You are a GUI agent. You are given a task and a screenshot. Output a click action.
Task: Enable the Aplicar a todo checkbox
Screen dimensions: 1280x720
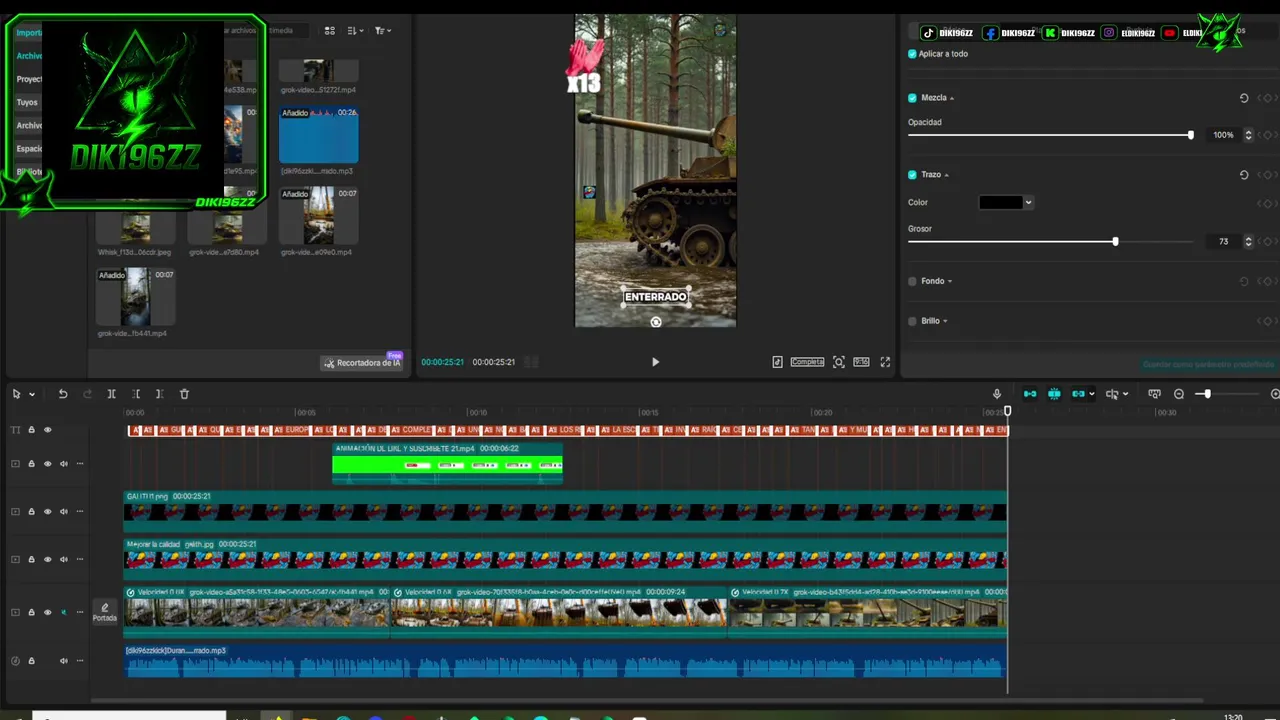click(x=912, y=54)
